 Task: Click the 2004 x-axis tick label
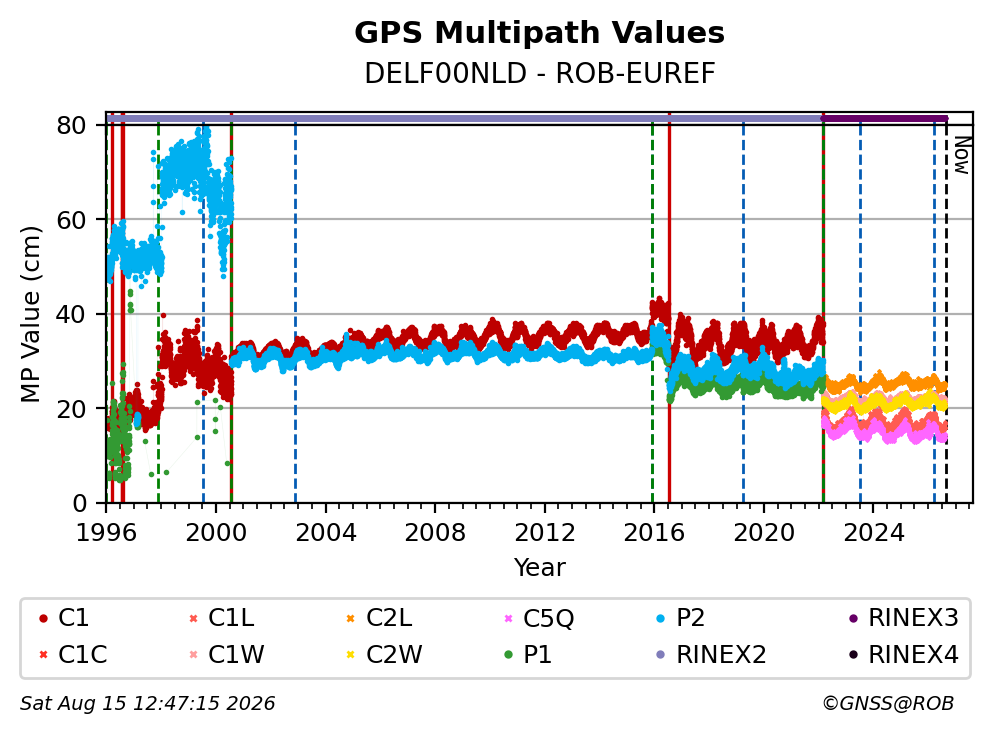326,533
